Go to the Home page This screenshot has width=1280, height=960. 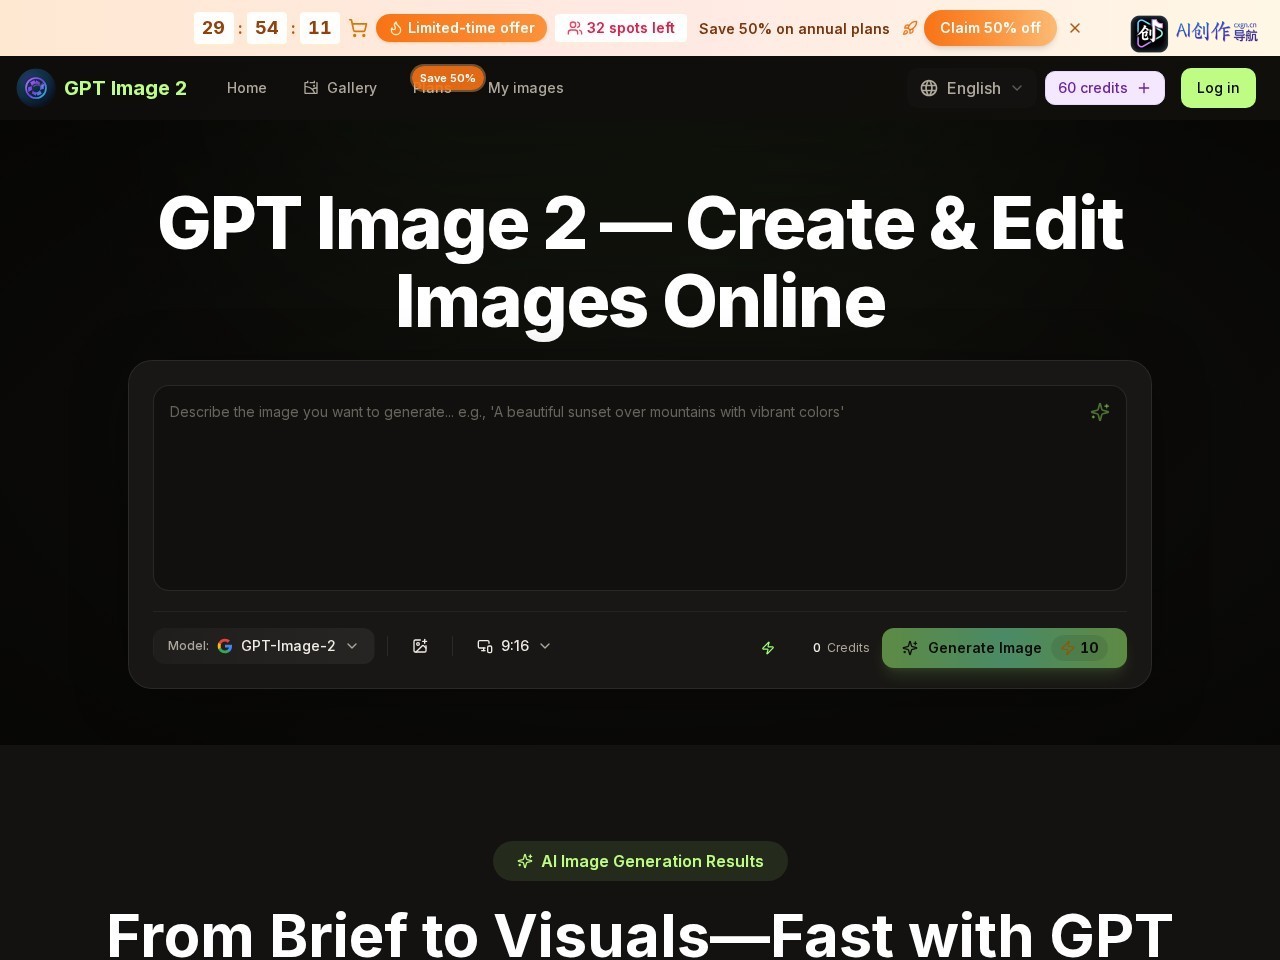point(247,88)
